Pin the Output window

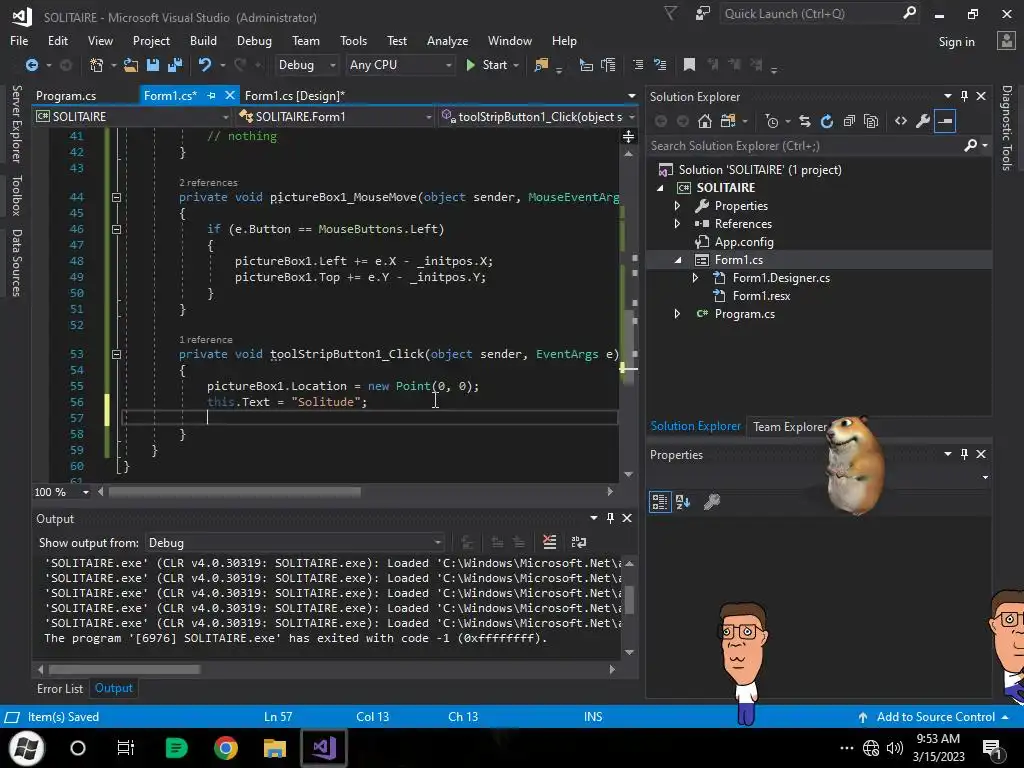610,518
